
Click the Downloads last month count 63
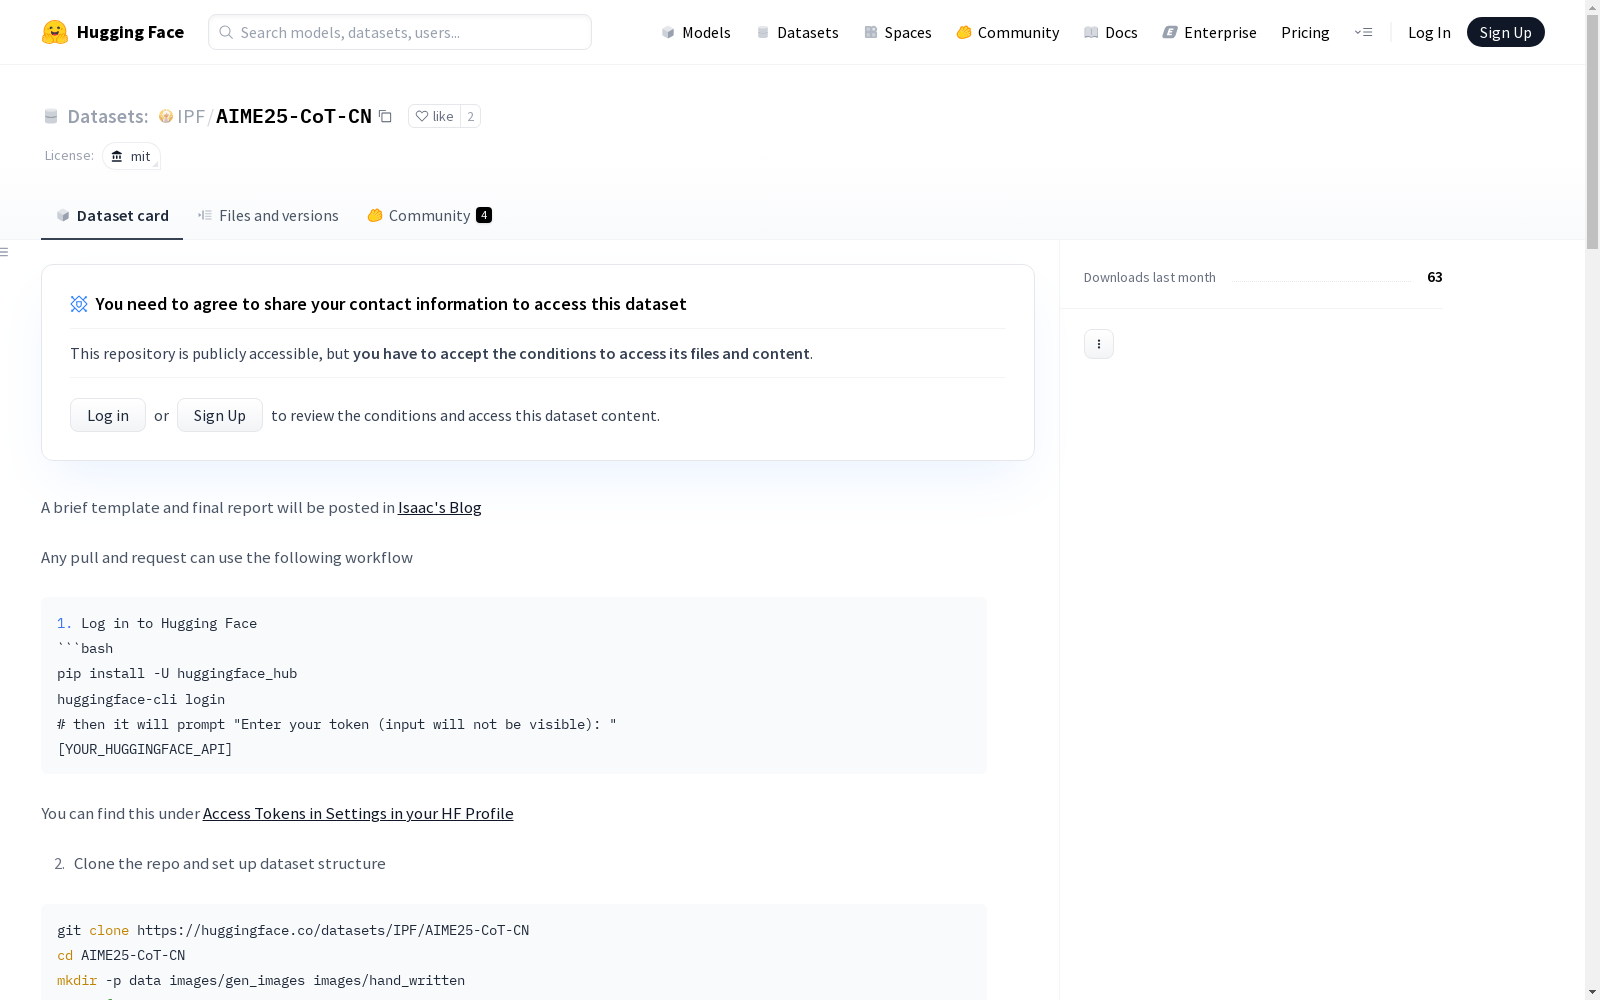[1435, 277]
